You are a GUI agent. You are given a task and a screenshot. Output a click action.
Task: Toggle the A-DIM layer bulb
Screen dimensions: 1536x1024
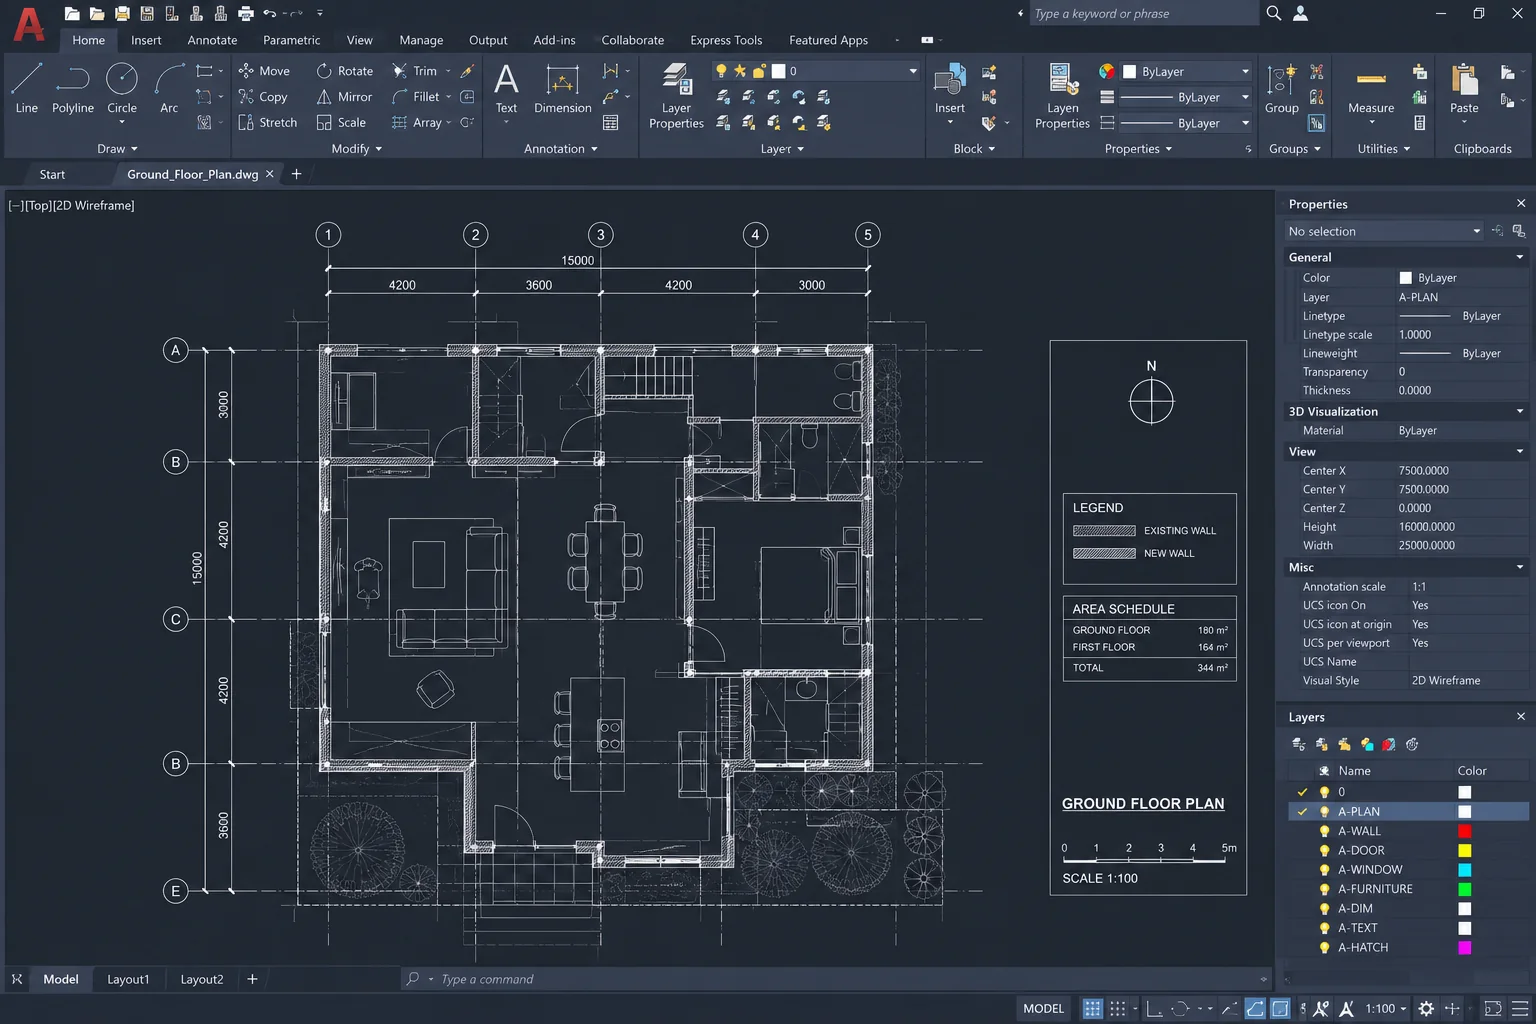click(x=1324, y=908)
